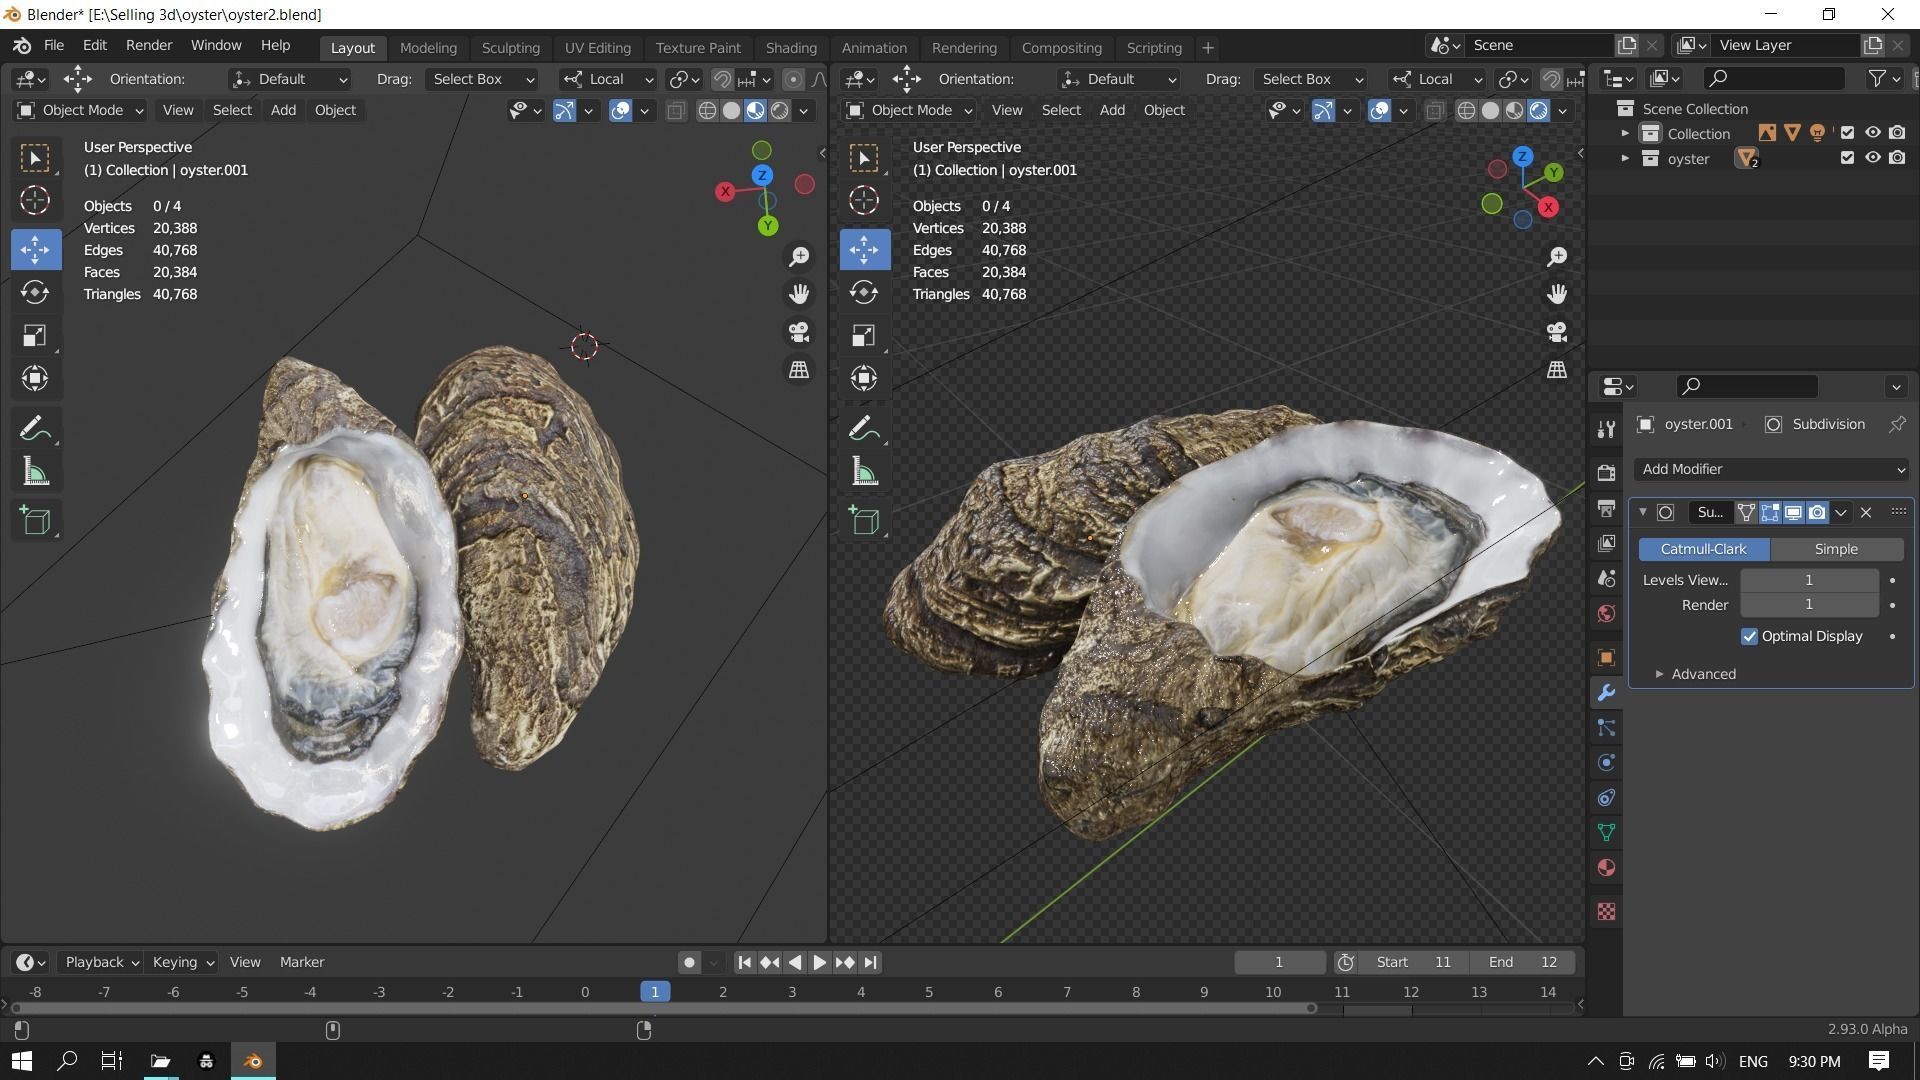Open the Render properties tab
The height and width of the screenshot is (1080, 1920).
tap(1606, 473)
